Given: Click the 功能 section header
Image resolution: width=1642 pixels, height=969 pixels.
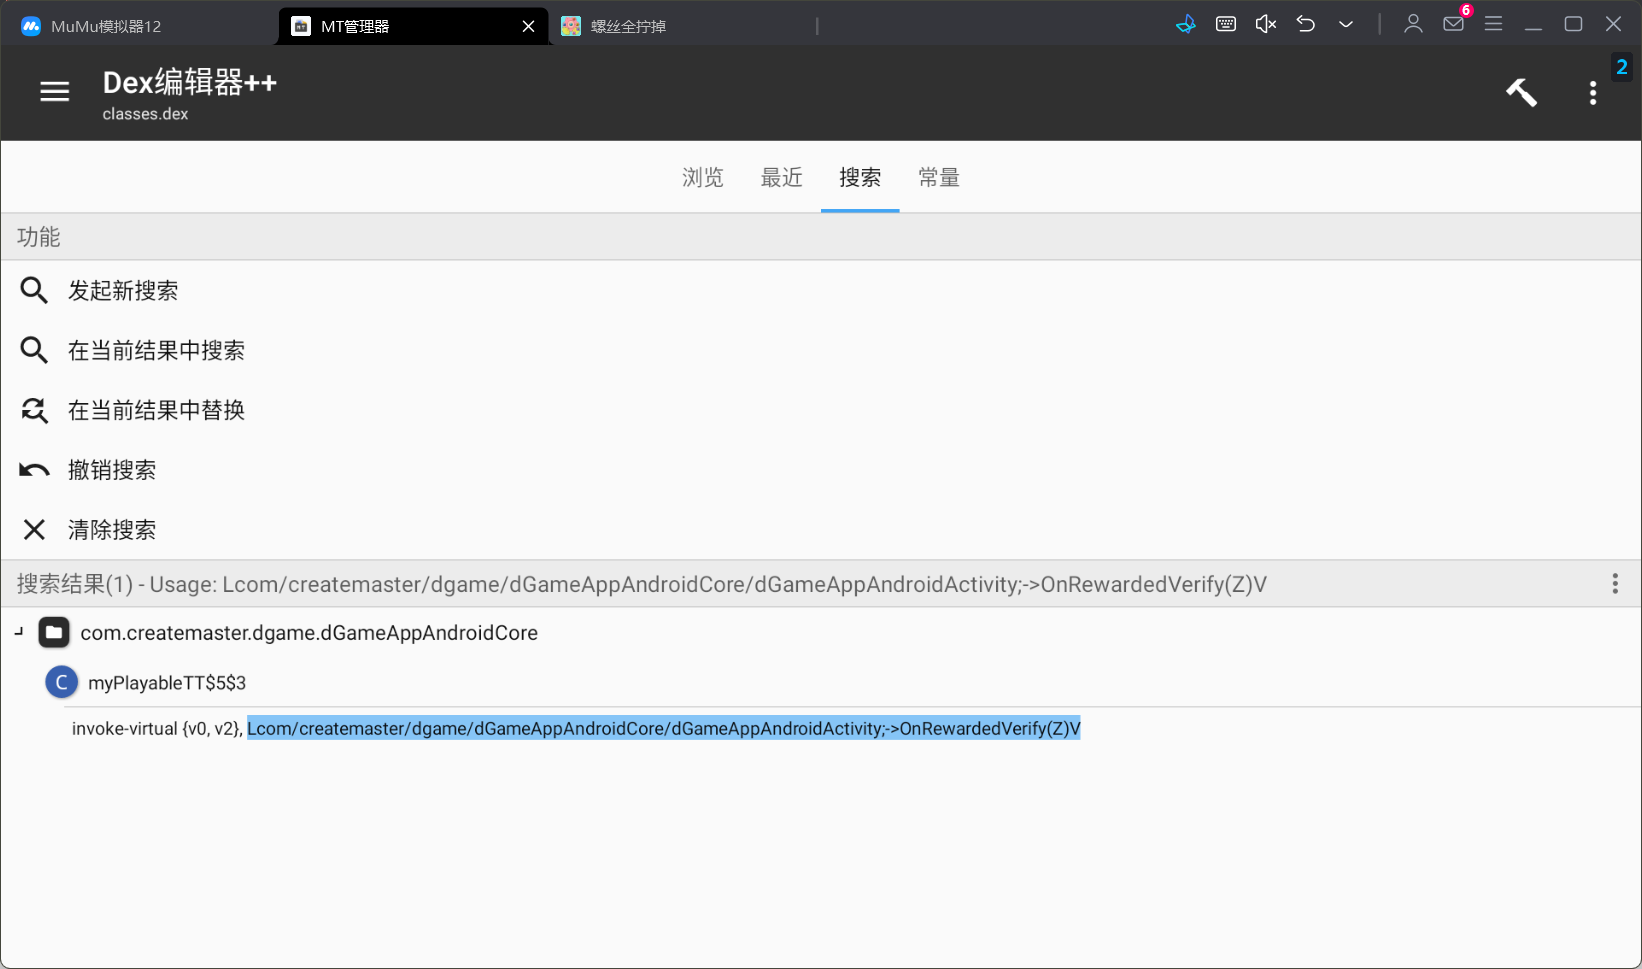Looking at the screenshot, I should point(821,237).
